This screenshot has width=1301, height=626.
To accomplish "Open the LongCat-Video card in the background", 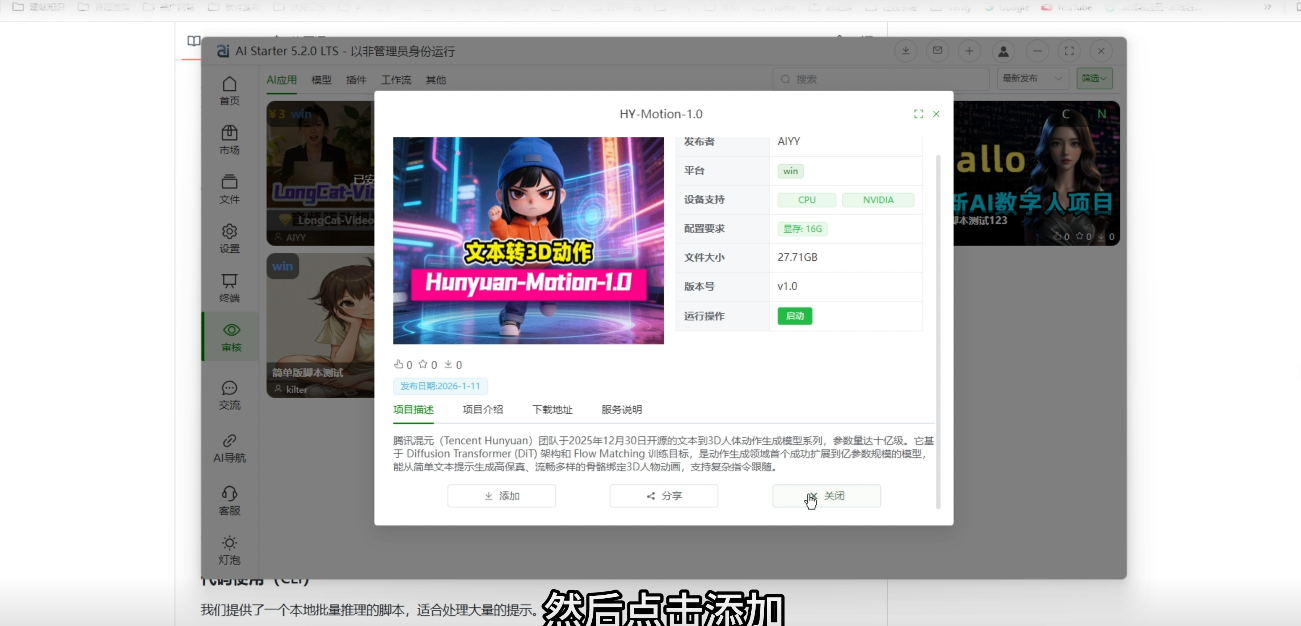I will click(x=320, y=173).
